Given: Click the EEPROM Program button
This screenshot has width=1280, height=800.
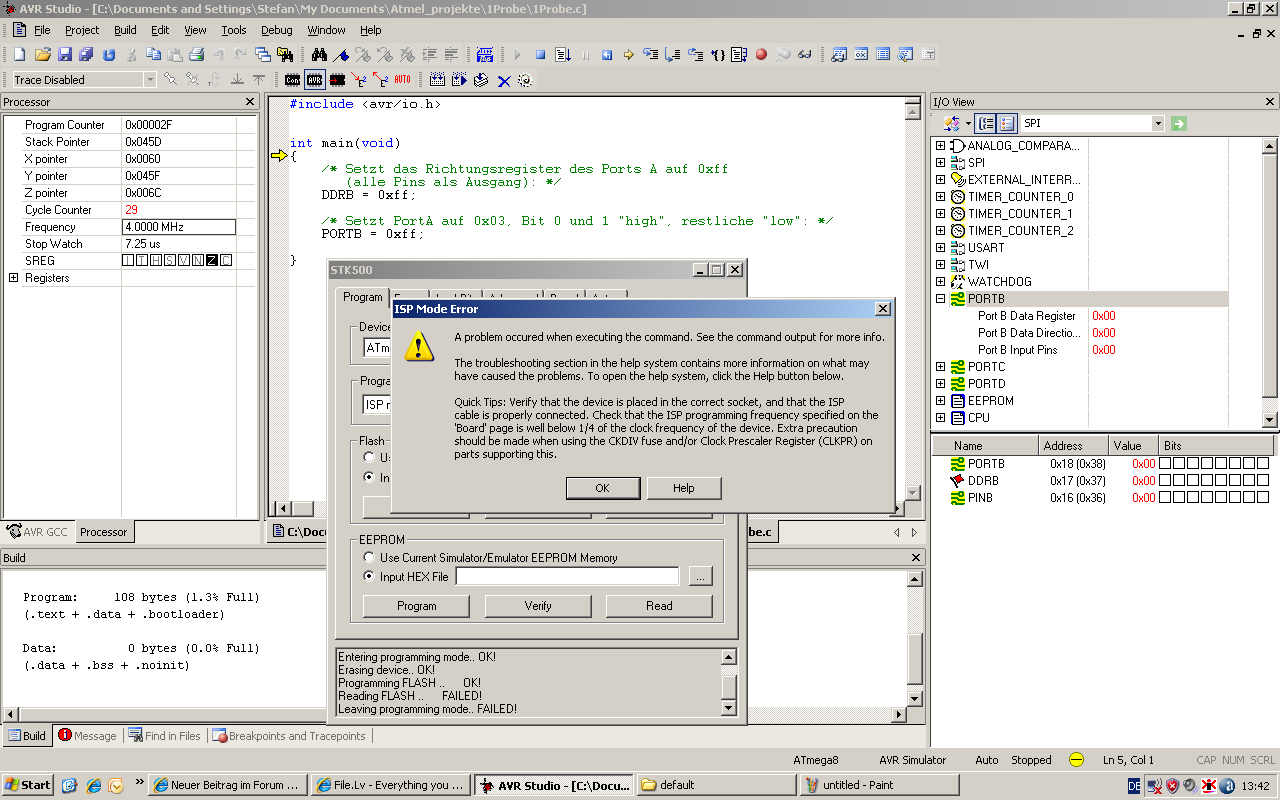Looking at the screenshot, I should [417, 606].
